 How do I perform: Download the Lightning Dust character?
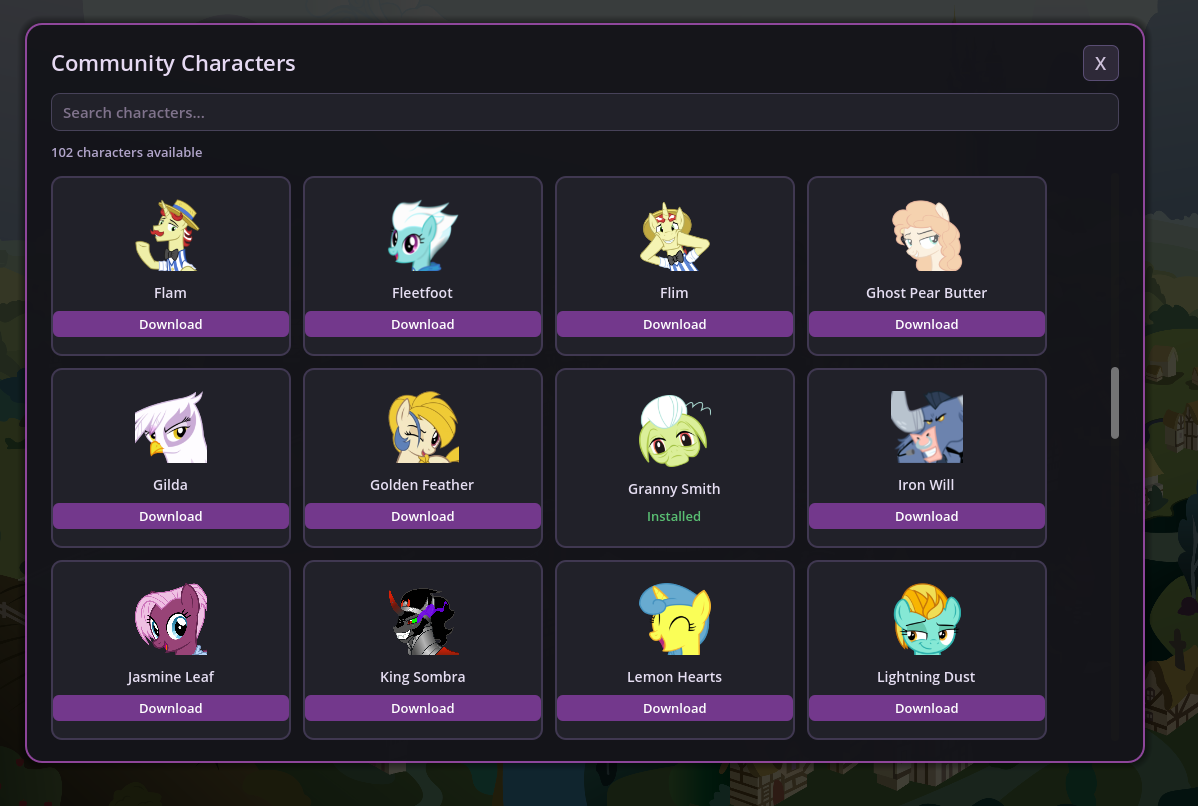click(x=927, y=707)
